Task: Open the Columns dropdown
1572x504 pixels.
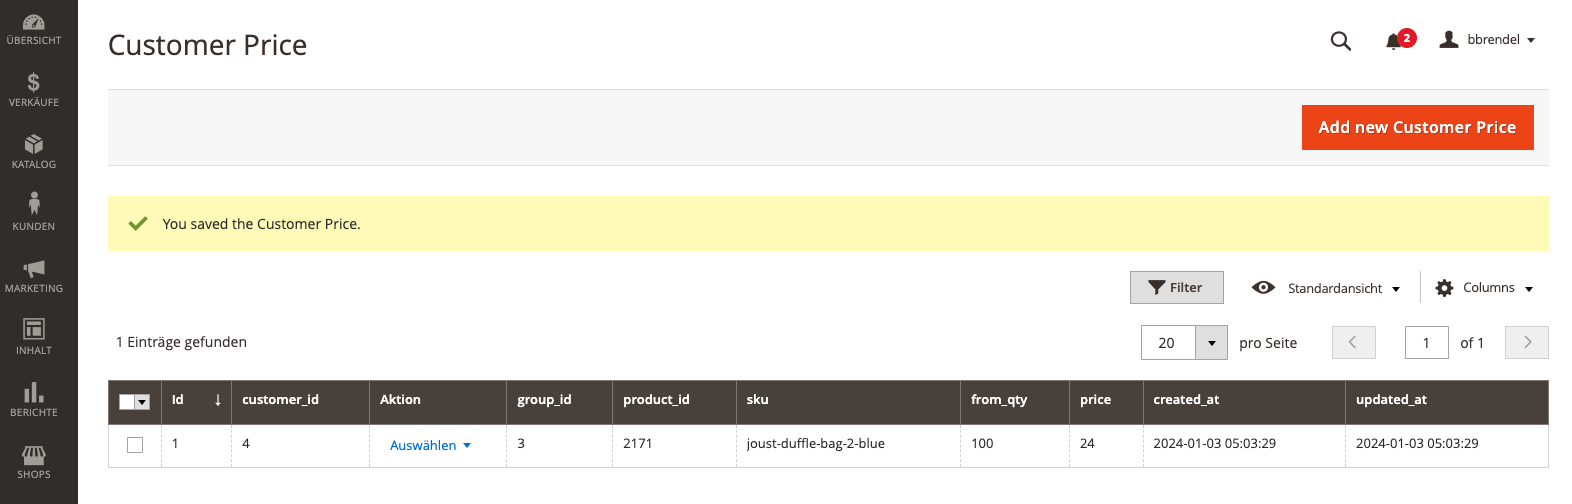Action: [1484, 288]
